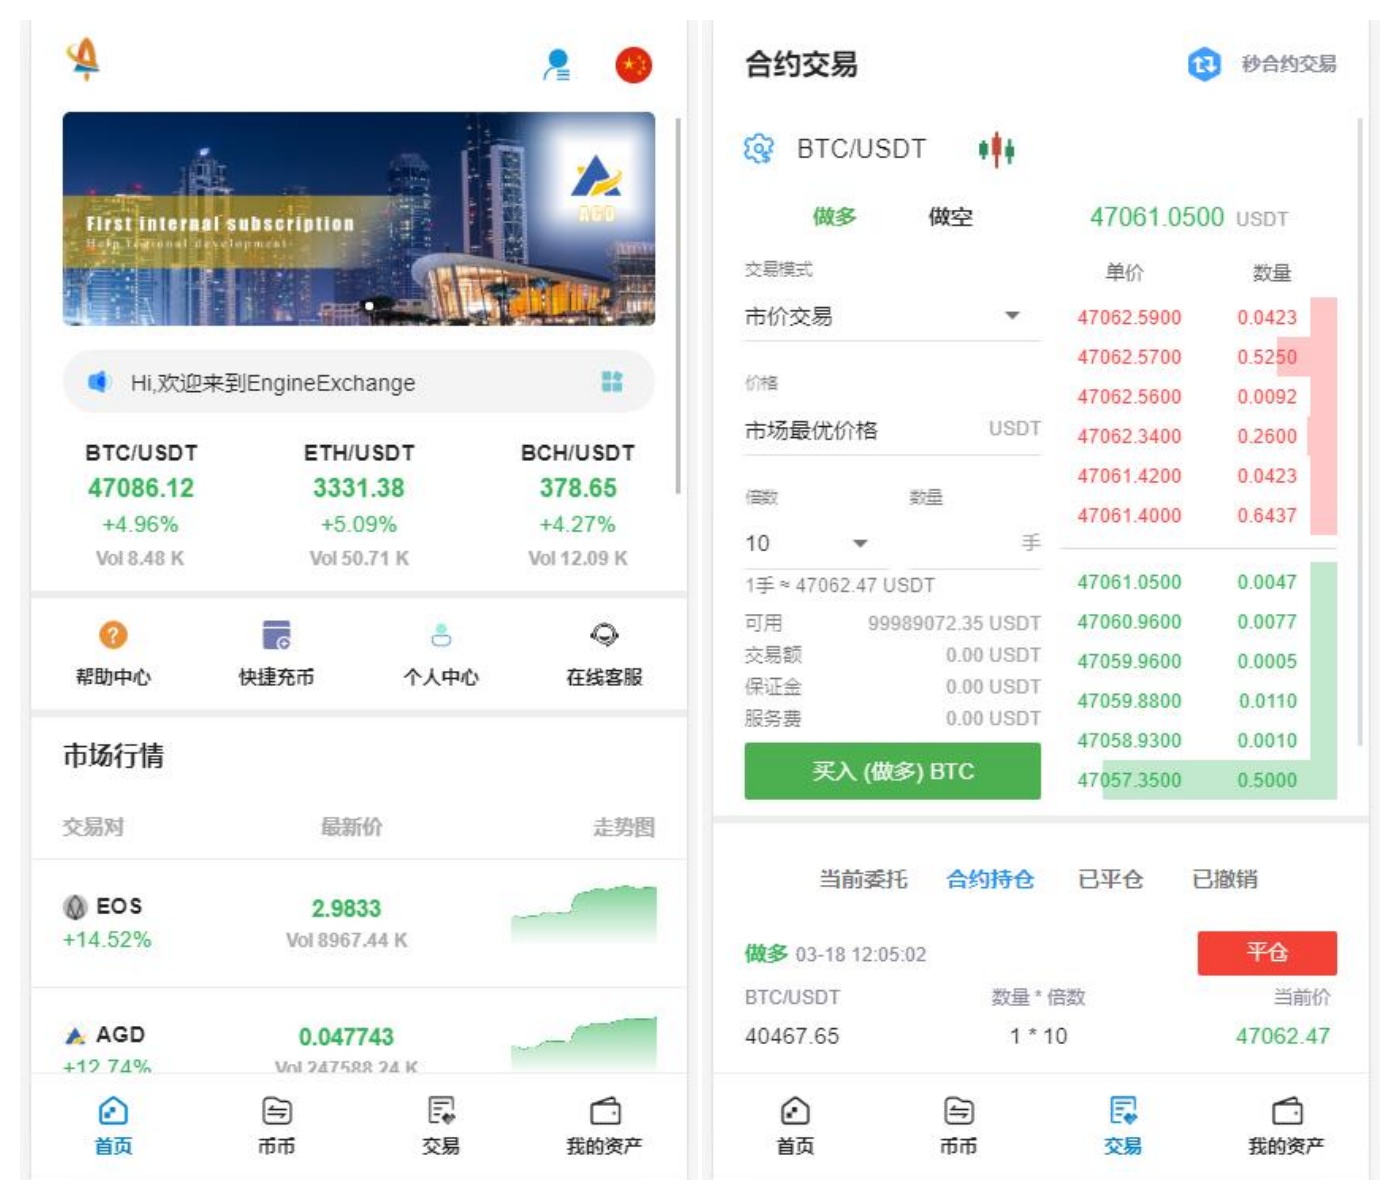Click the announcement speaker icon
The height and width of the screenshot is (1200, 1400).
pyautogui.click(x=96, y=381)
